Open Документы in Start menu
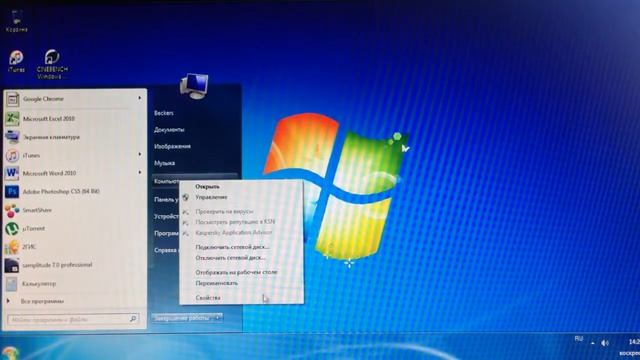 click(169, 130)
